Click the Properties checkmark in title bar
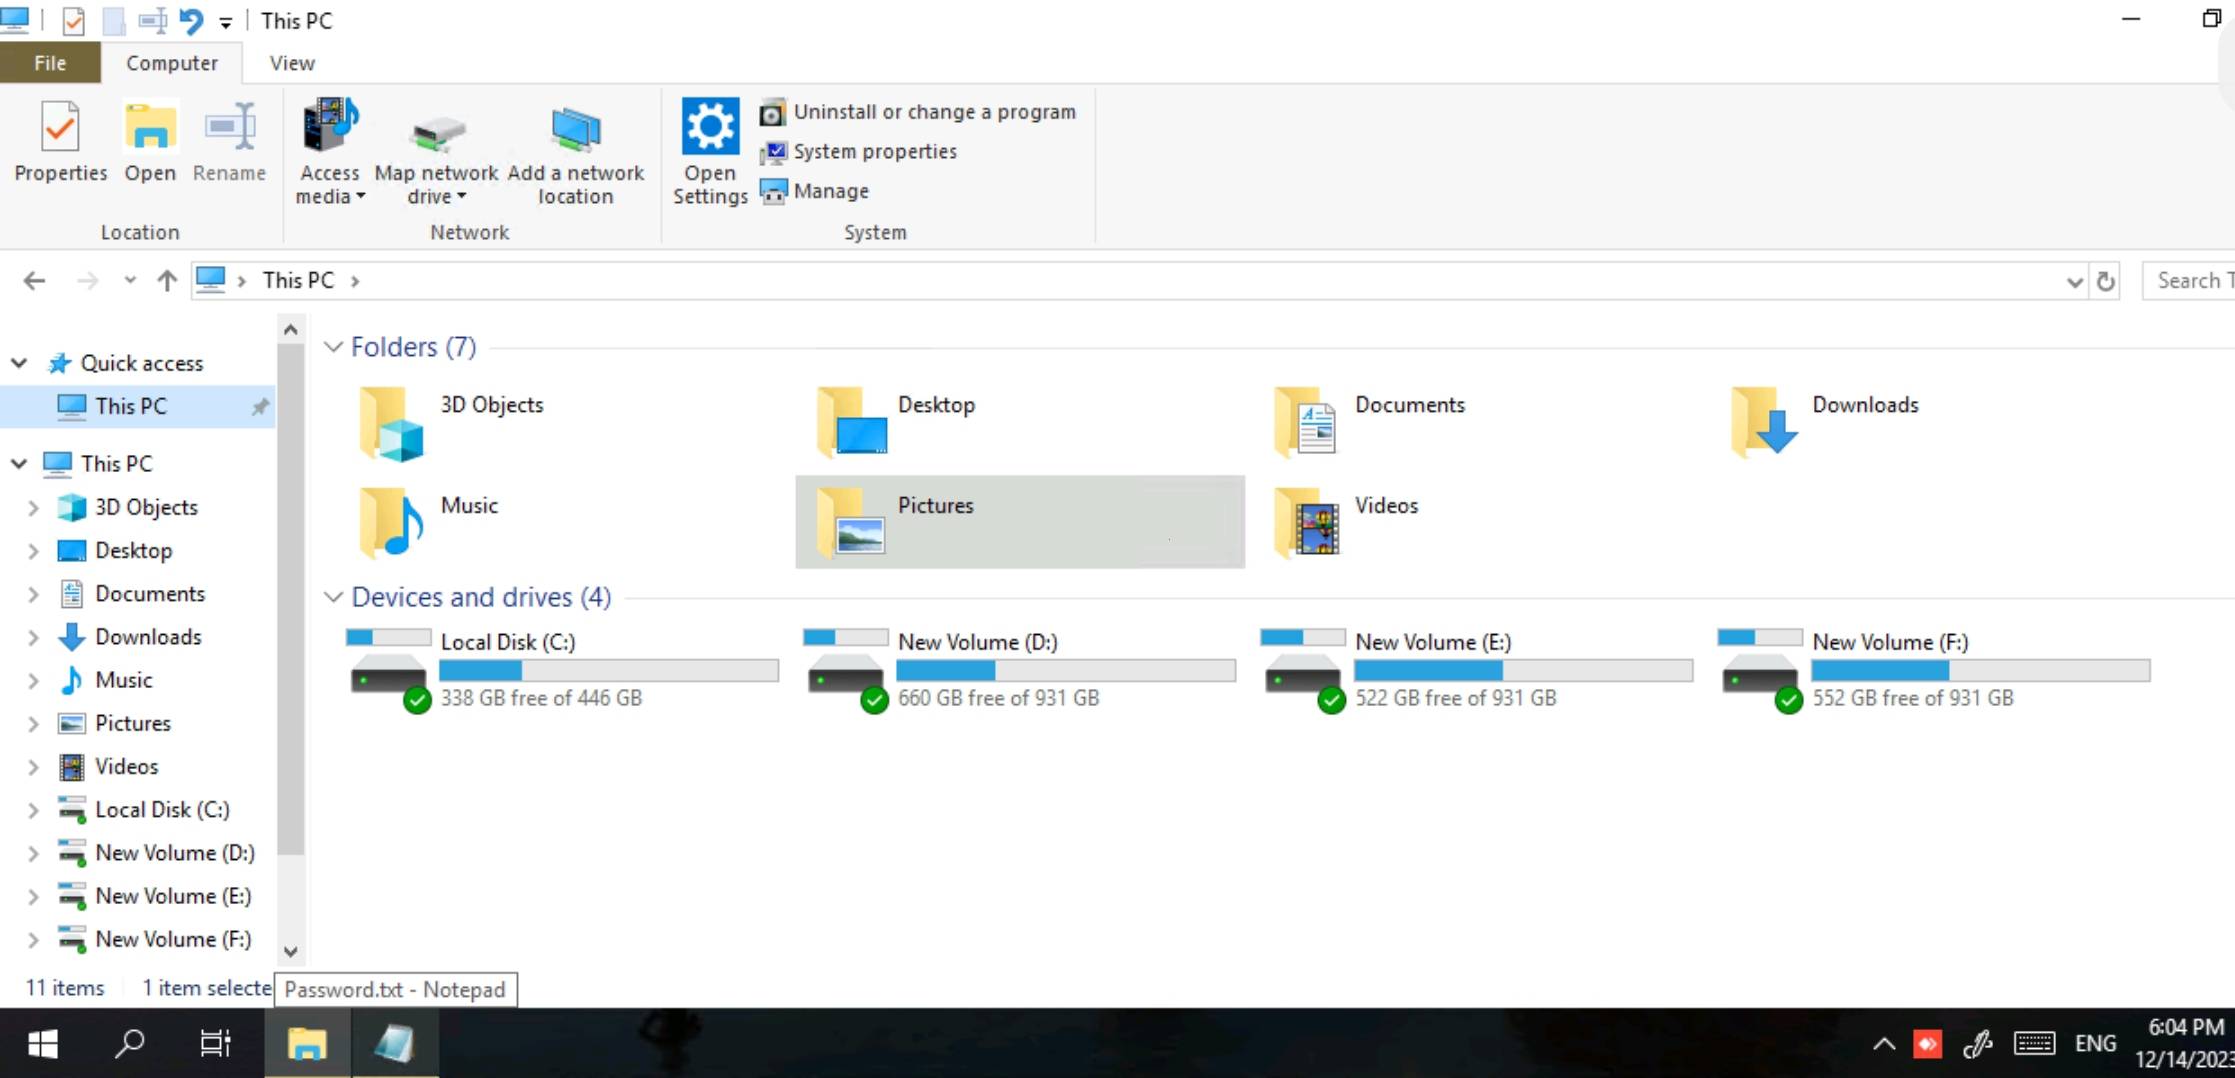2235x1078 pixels. [73, 20]
